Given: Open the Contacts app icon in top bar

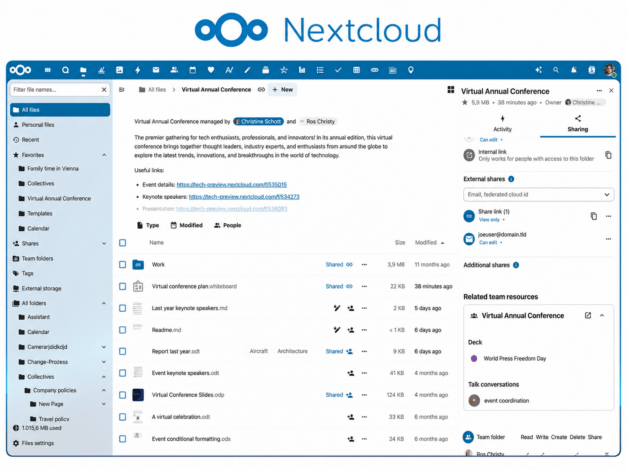Looking at the screenshot, I should click(x=174, y=70).
